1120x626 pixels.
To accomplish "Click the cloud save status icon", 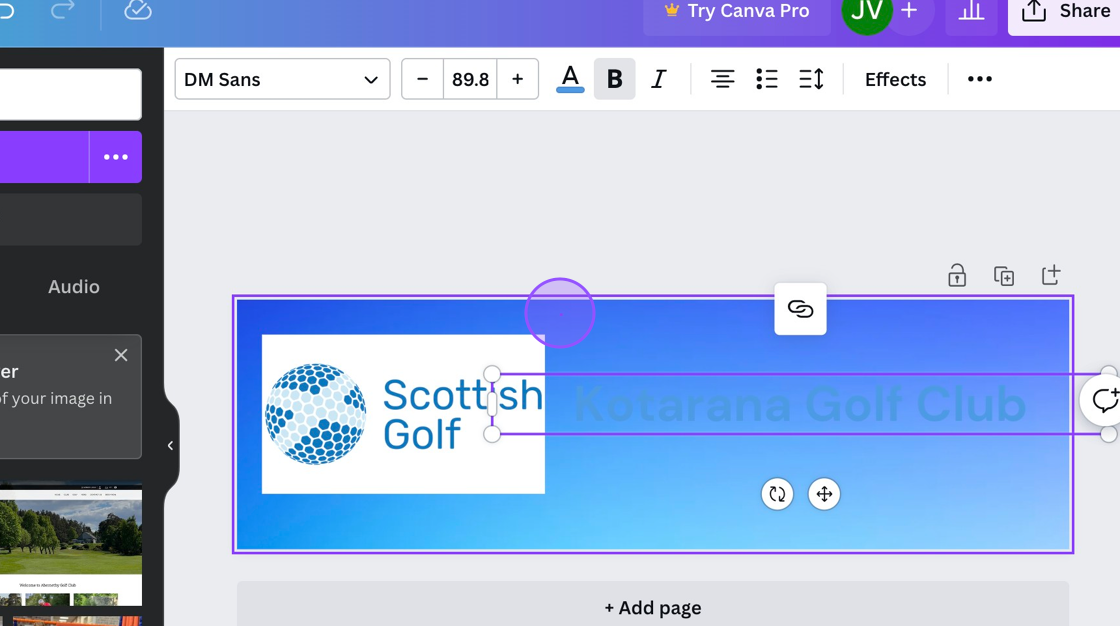I will pyautogui.click(x=137, y=10).
